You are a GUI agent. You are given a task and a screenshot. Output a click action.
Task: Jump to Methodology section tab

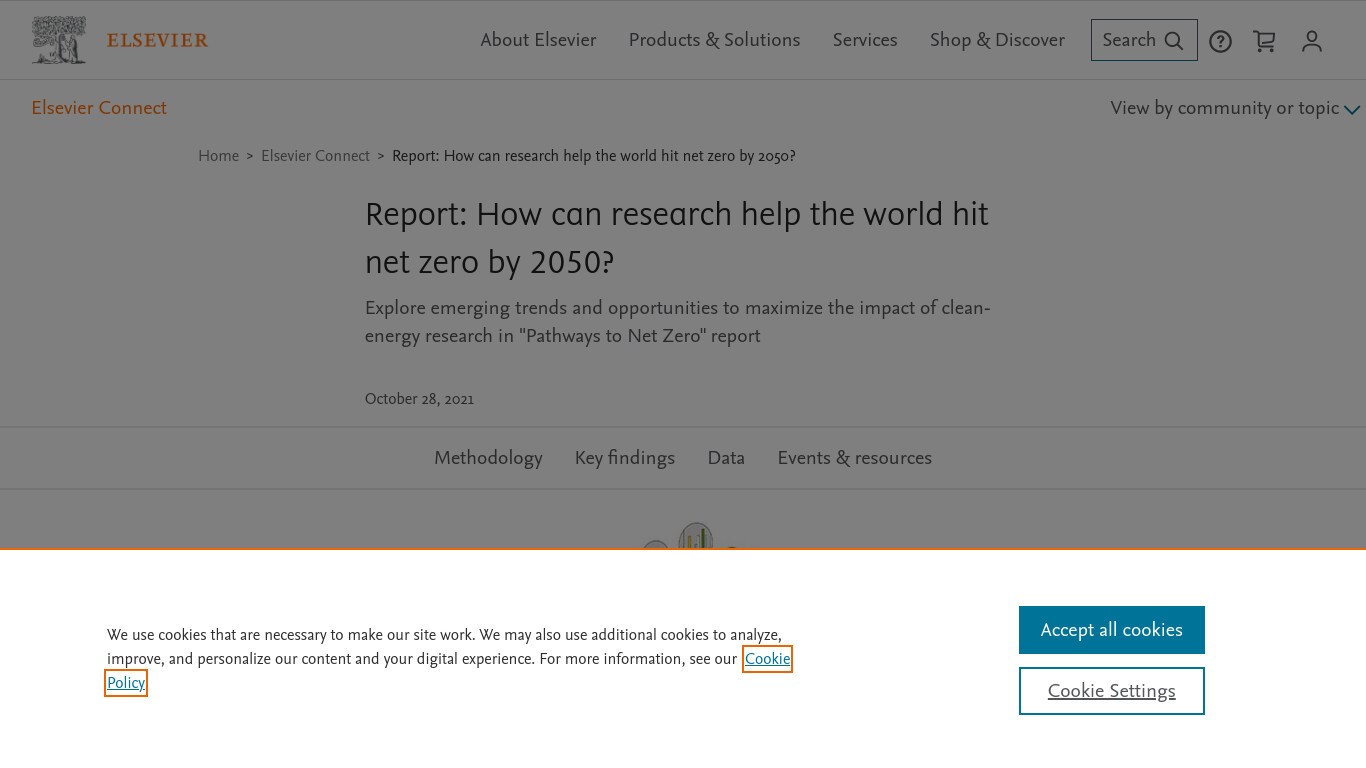(488, 458)
